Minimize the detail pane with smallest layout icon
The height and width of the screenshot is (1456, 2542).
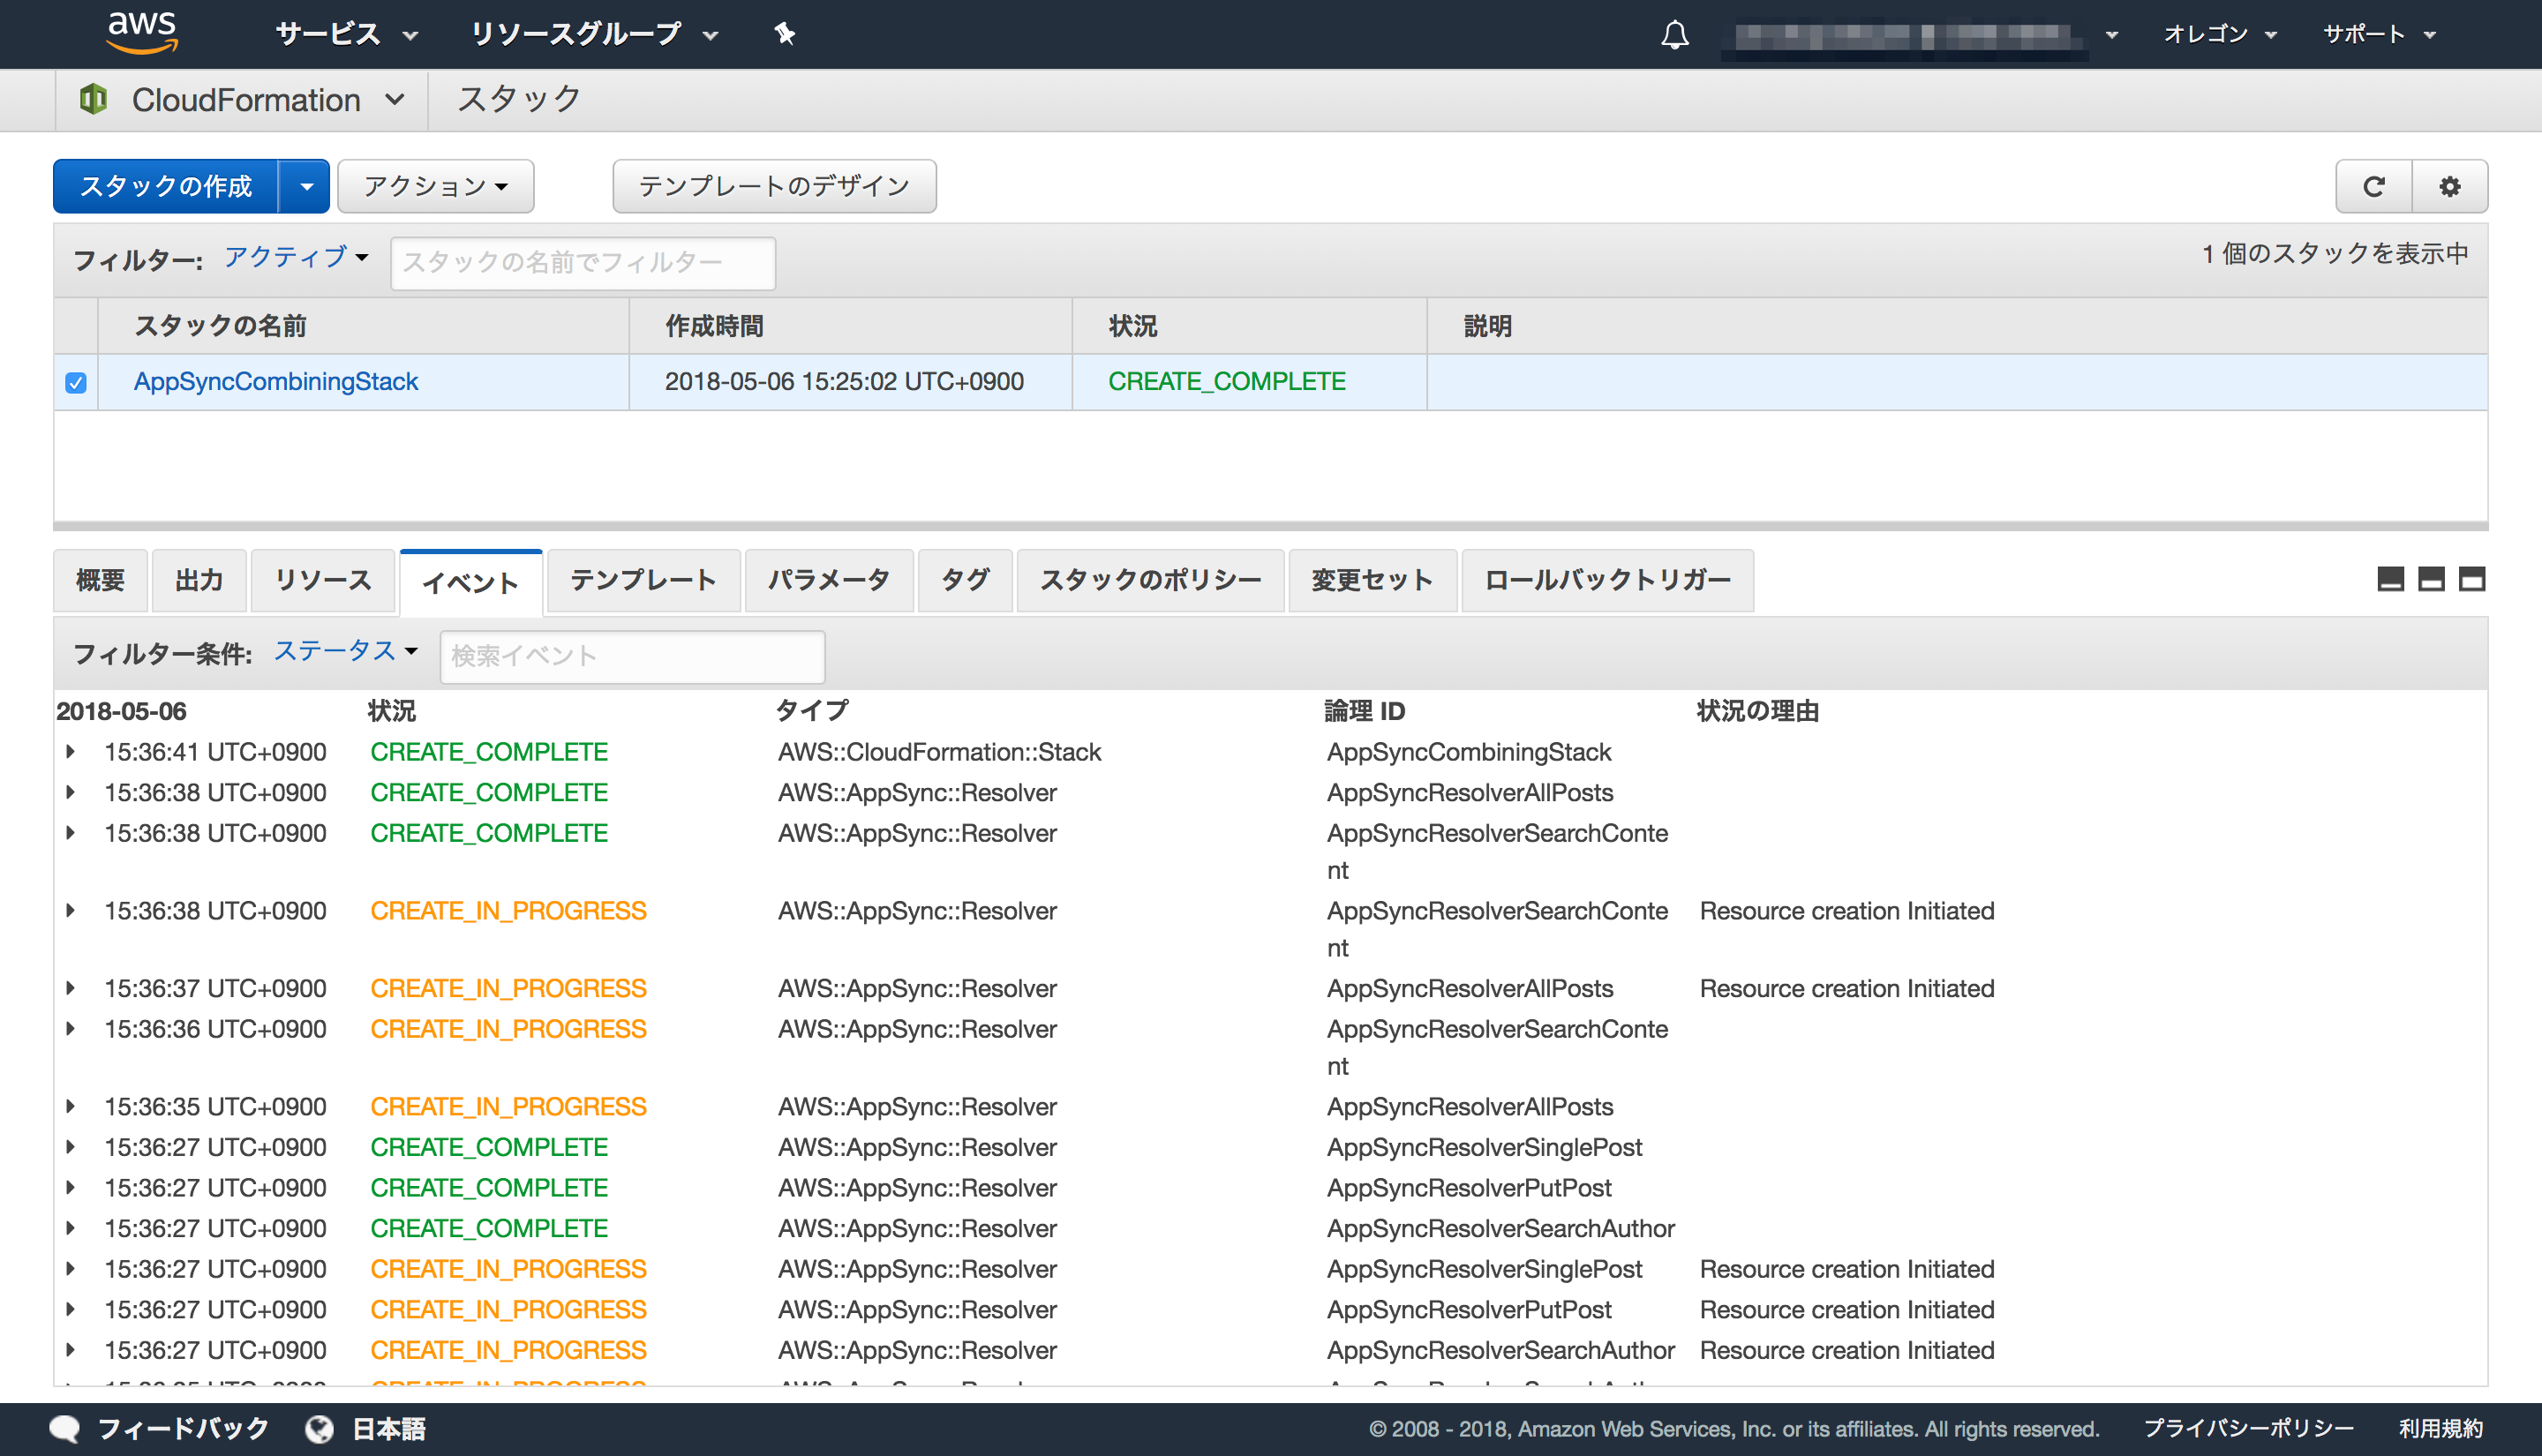[x=2390, y=579]
